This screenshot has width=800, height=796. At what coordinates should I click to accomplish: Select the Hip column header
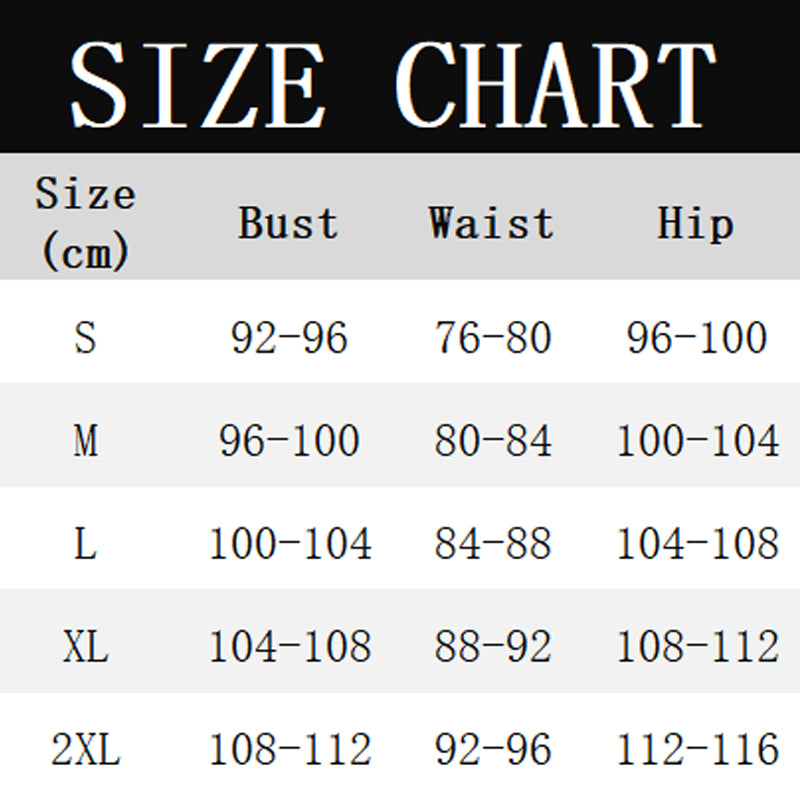pos(695,222)
